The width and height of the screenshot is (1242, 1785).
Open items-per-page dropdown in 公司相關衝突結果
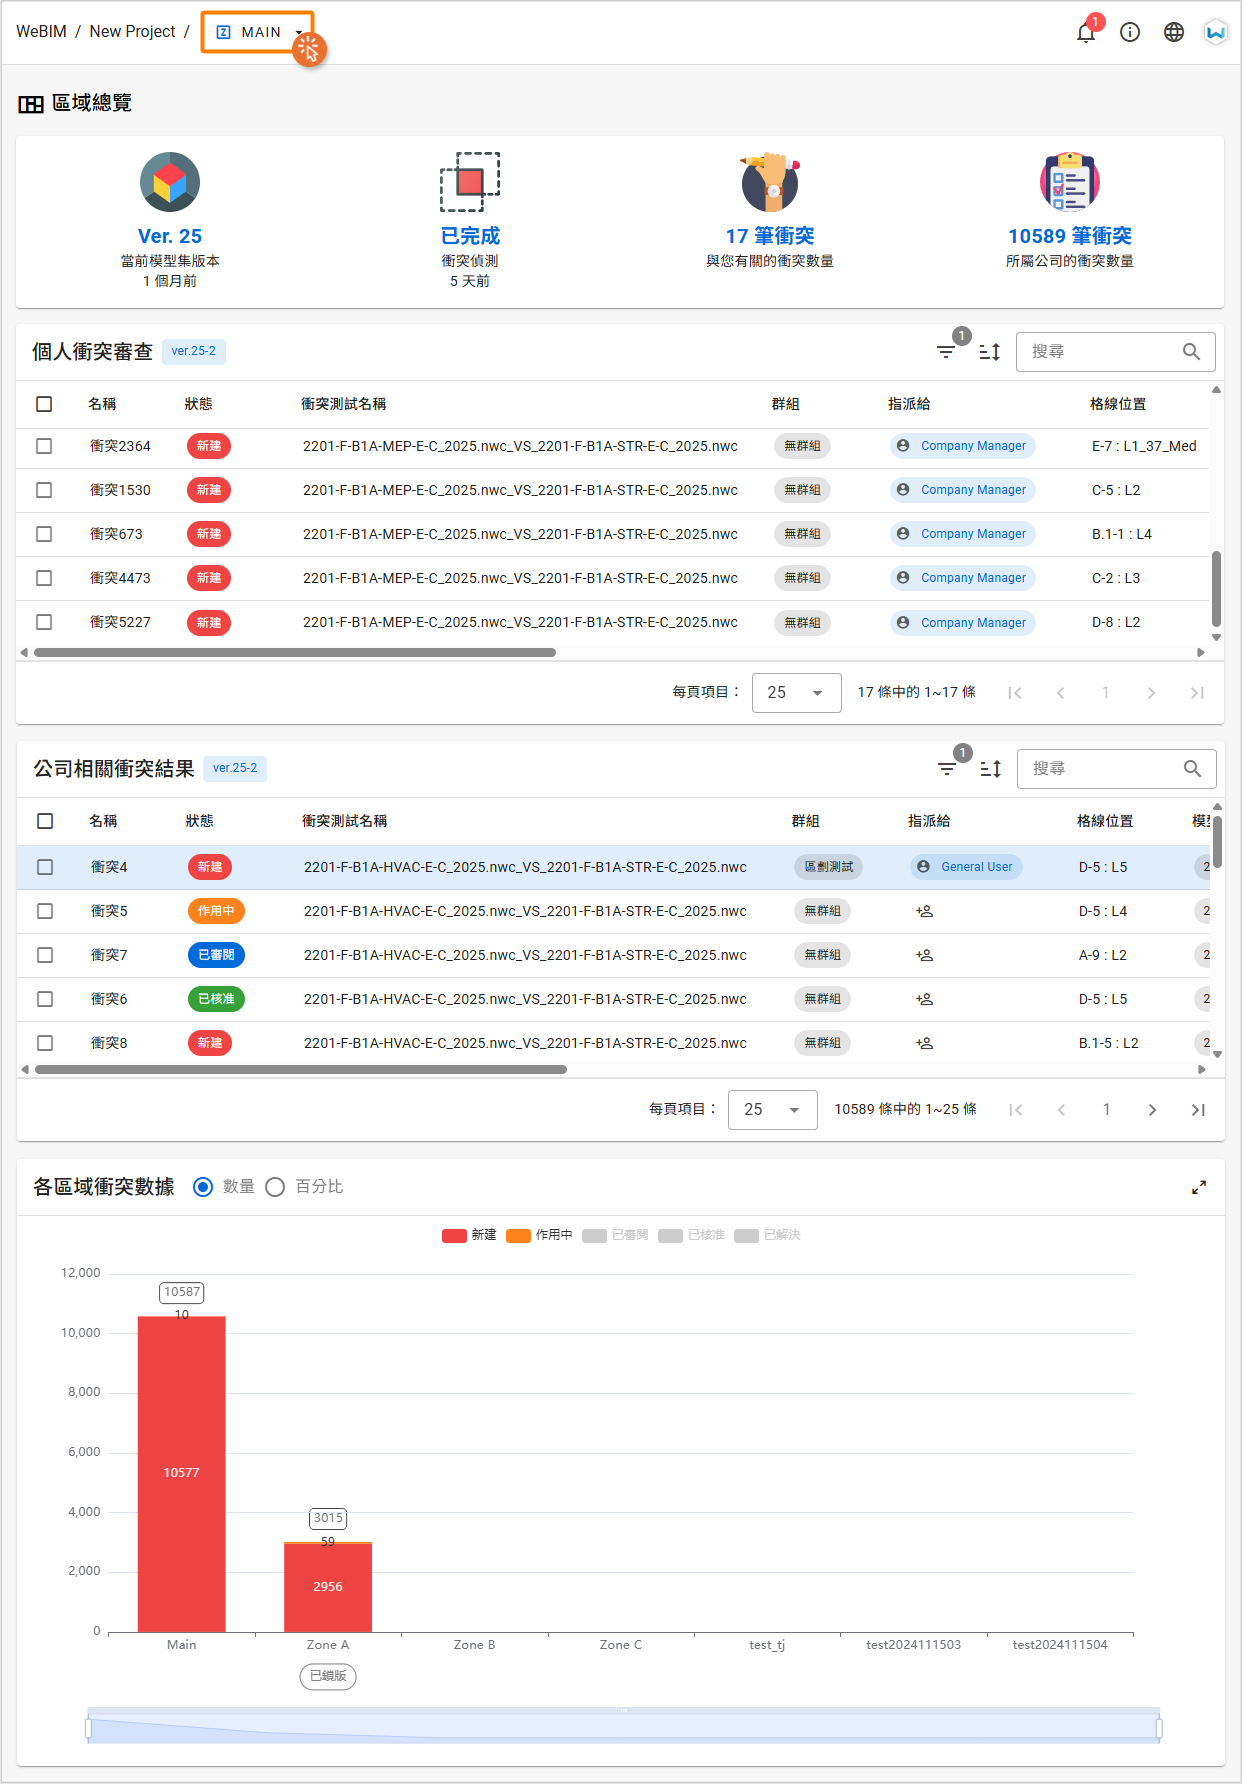click(772, 1110)
